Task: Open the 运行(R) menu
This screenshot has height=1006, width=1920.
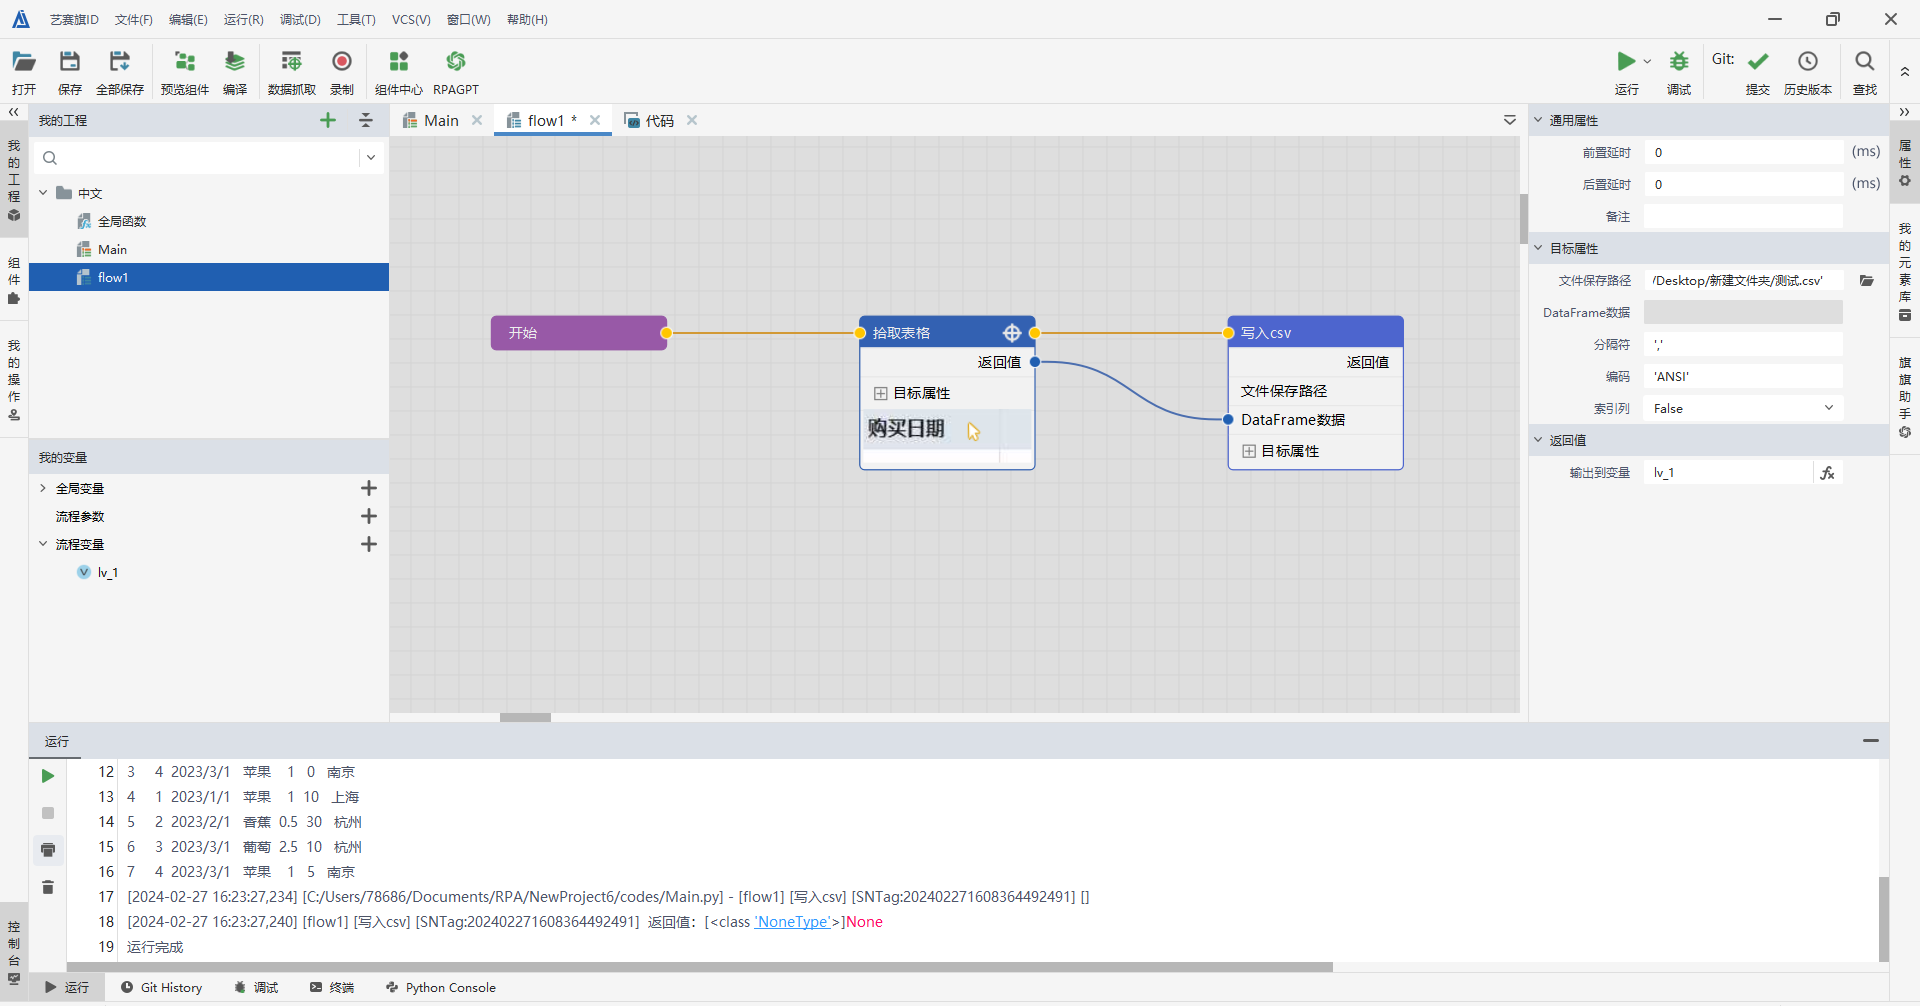Action: 244,20
